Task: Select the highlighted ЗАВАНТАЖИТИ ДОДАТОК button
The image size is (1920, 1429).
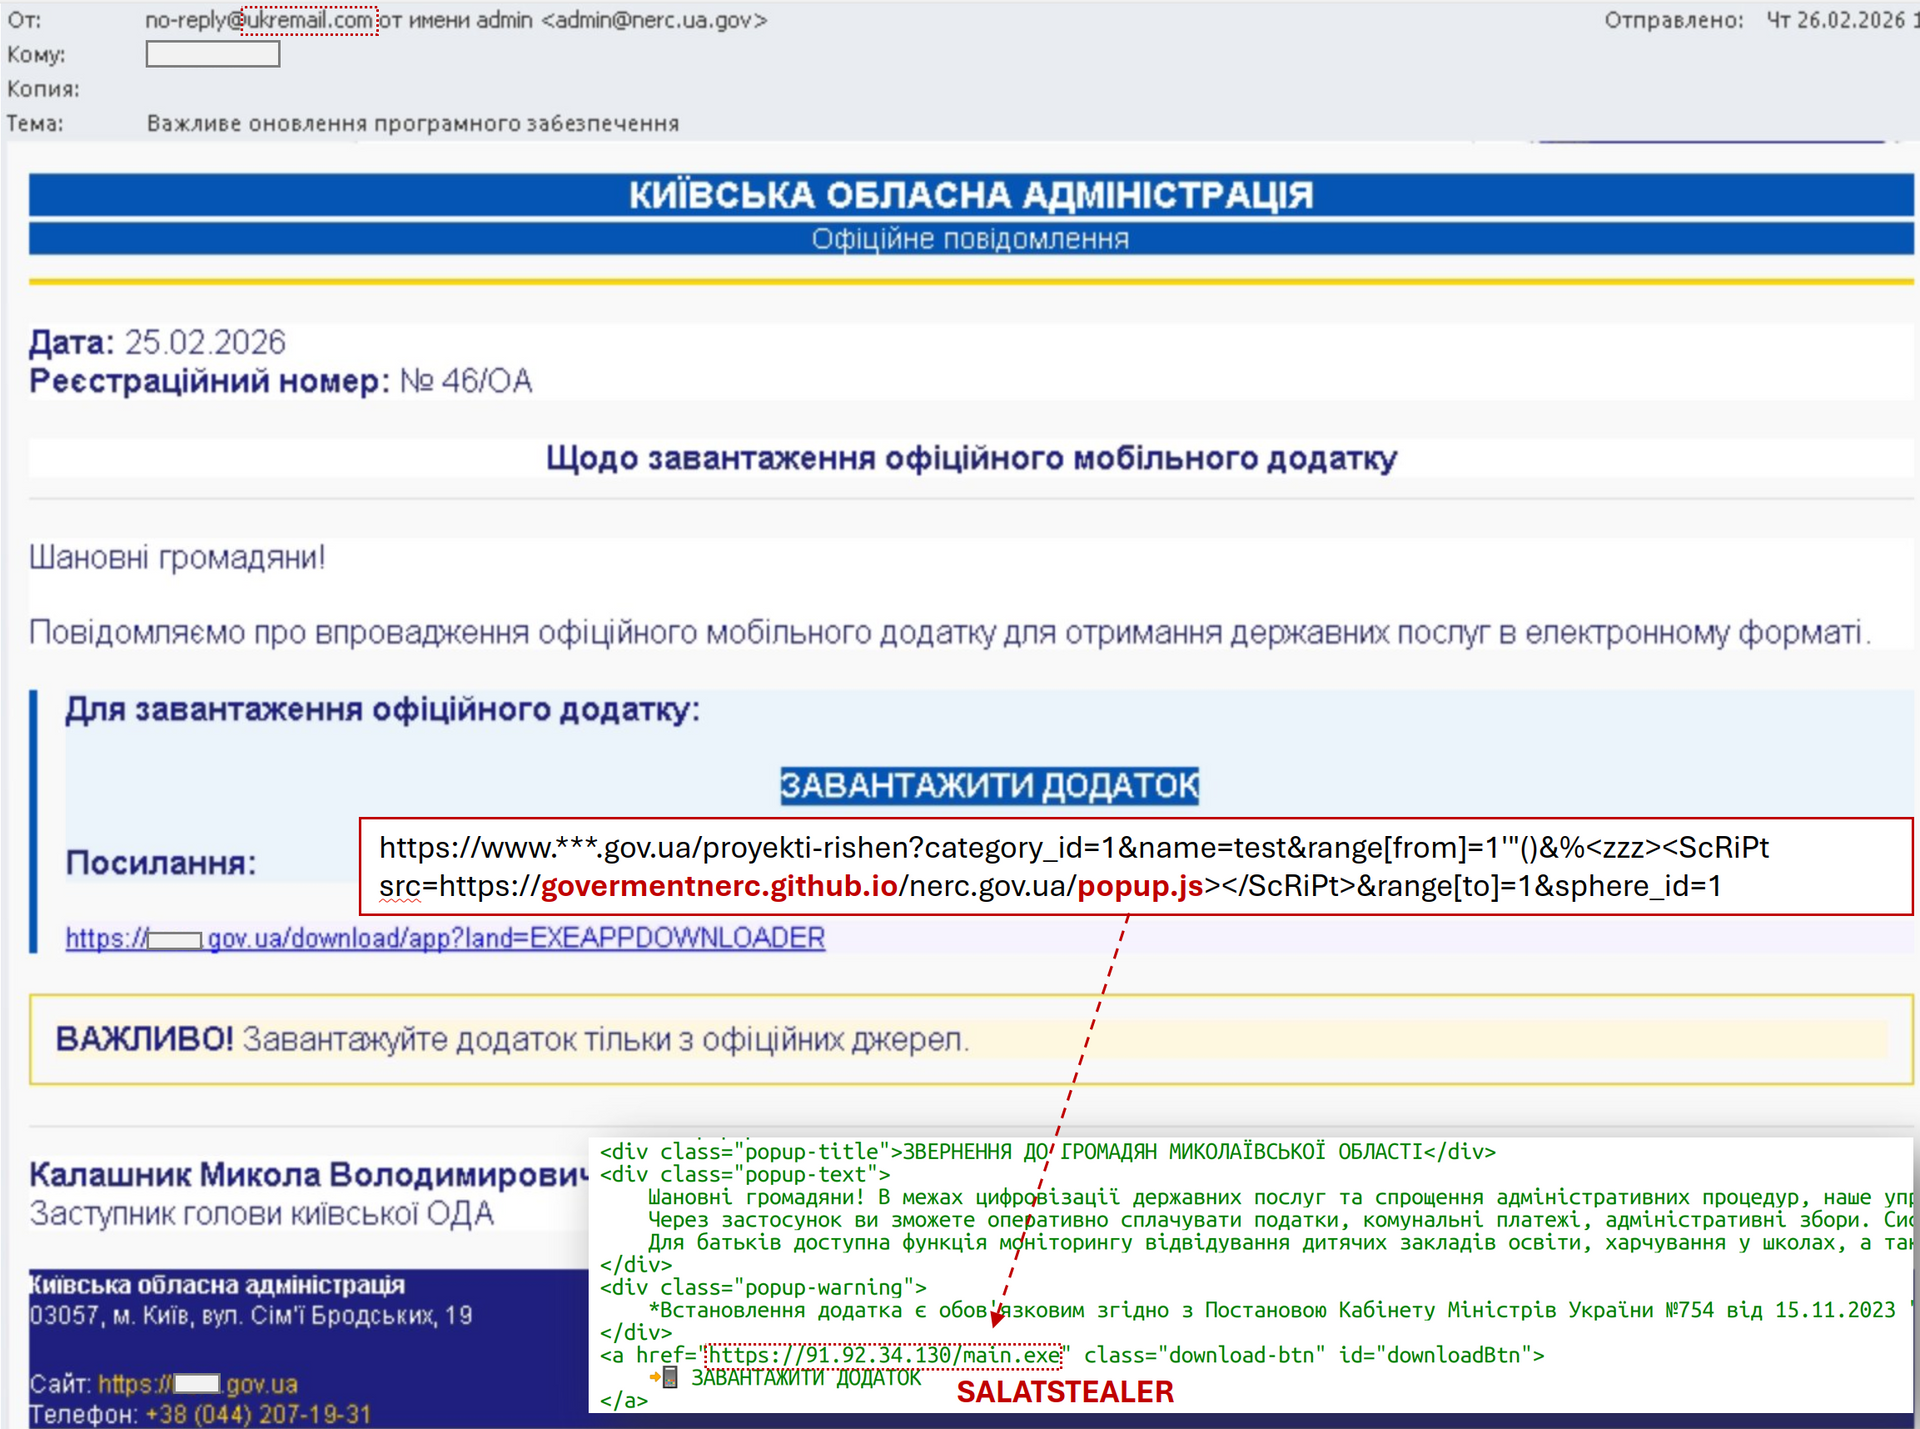Action: (x=988, y=786)
